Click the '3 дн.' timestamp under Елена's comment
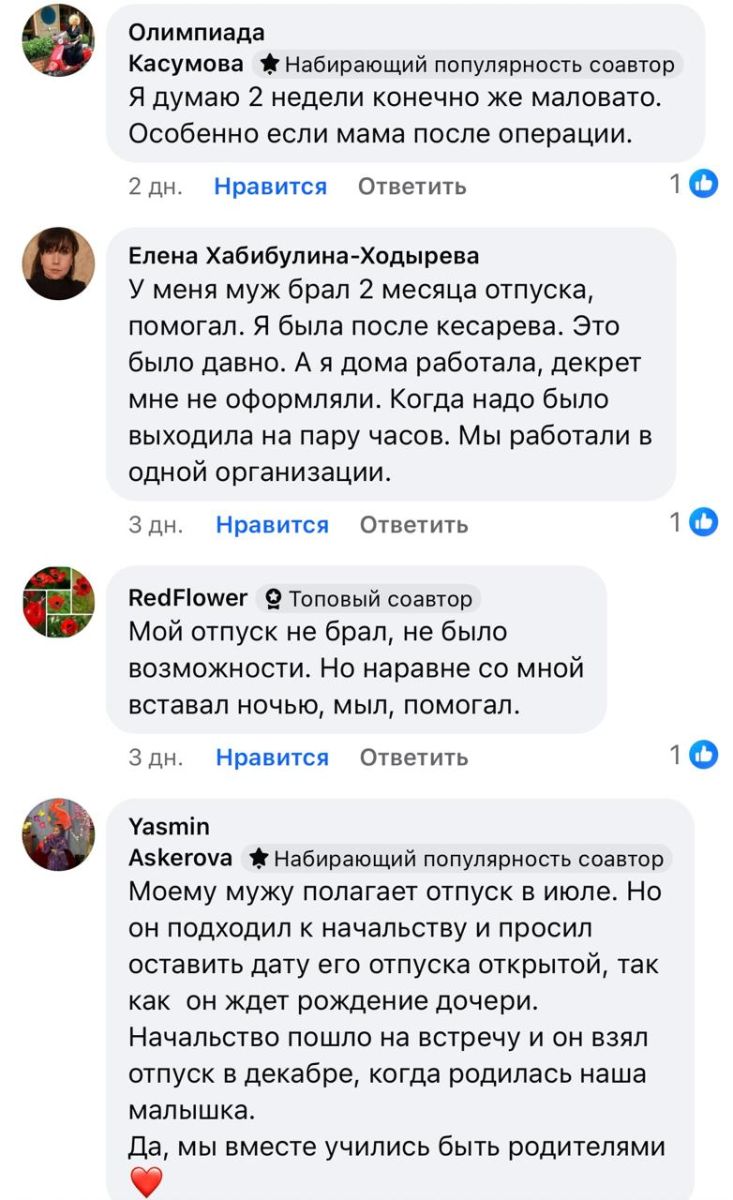 pos(155,524)
